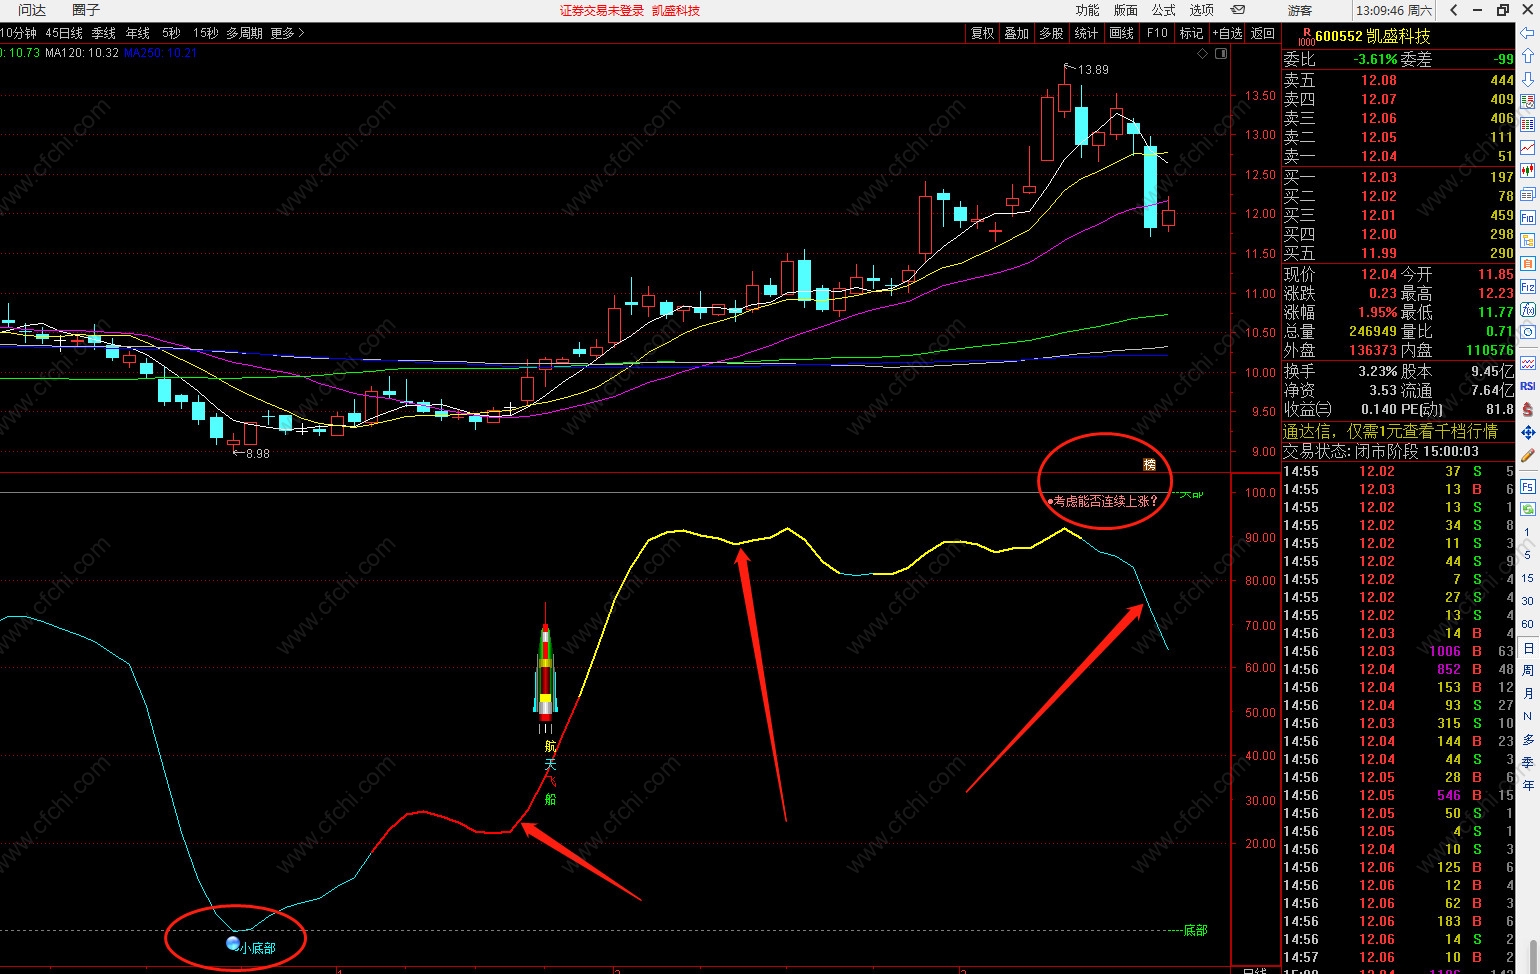Click the '叠加' overlay button

click(1017, 33)
